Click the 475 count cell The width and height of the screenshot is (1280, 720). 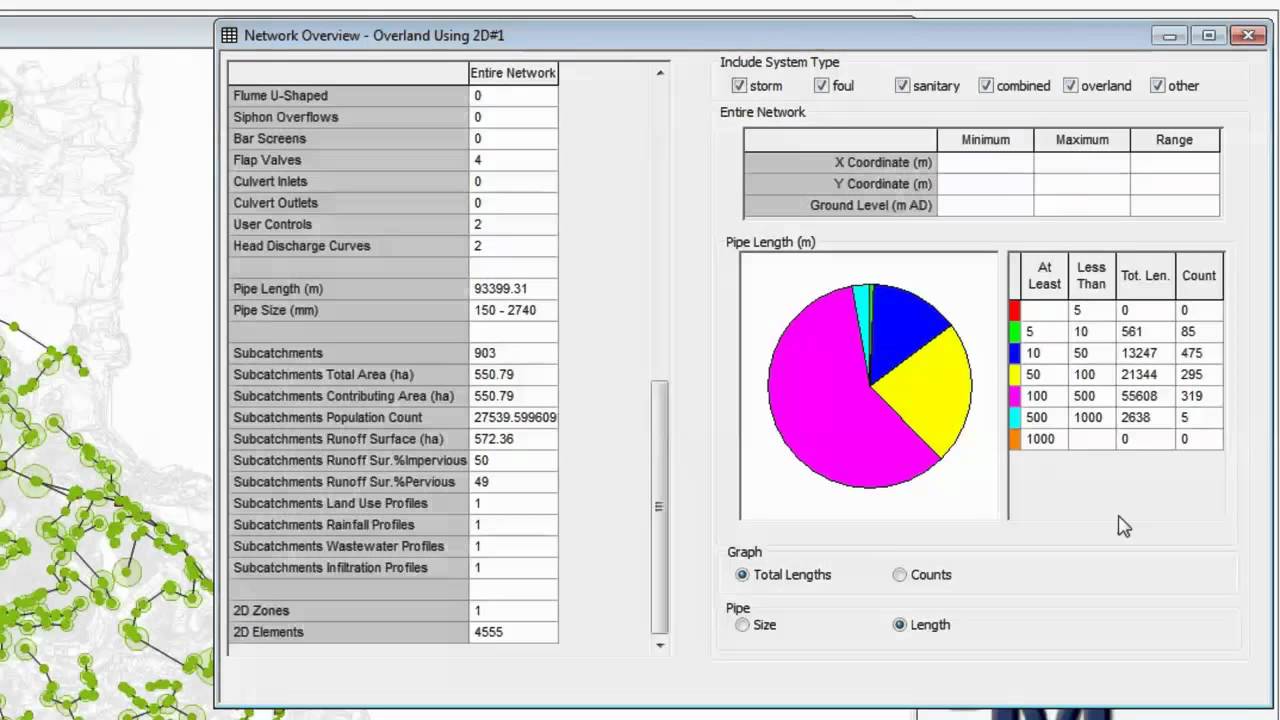[x=1199, y=353]
